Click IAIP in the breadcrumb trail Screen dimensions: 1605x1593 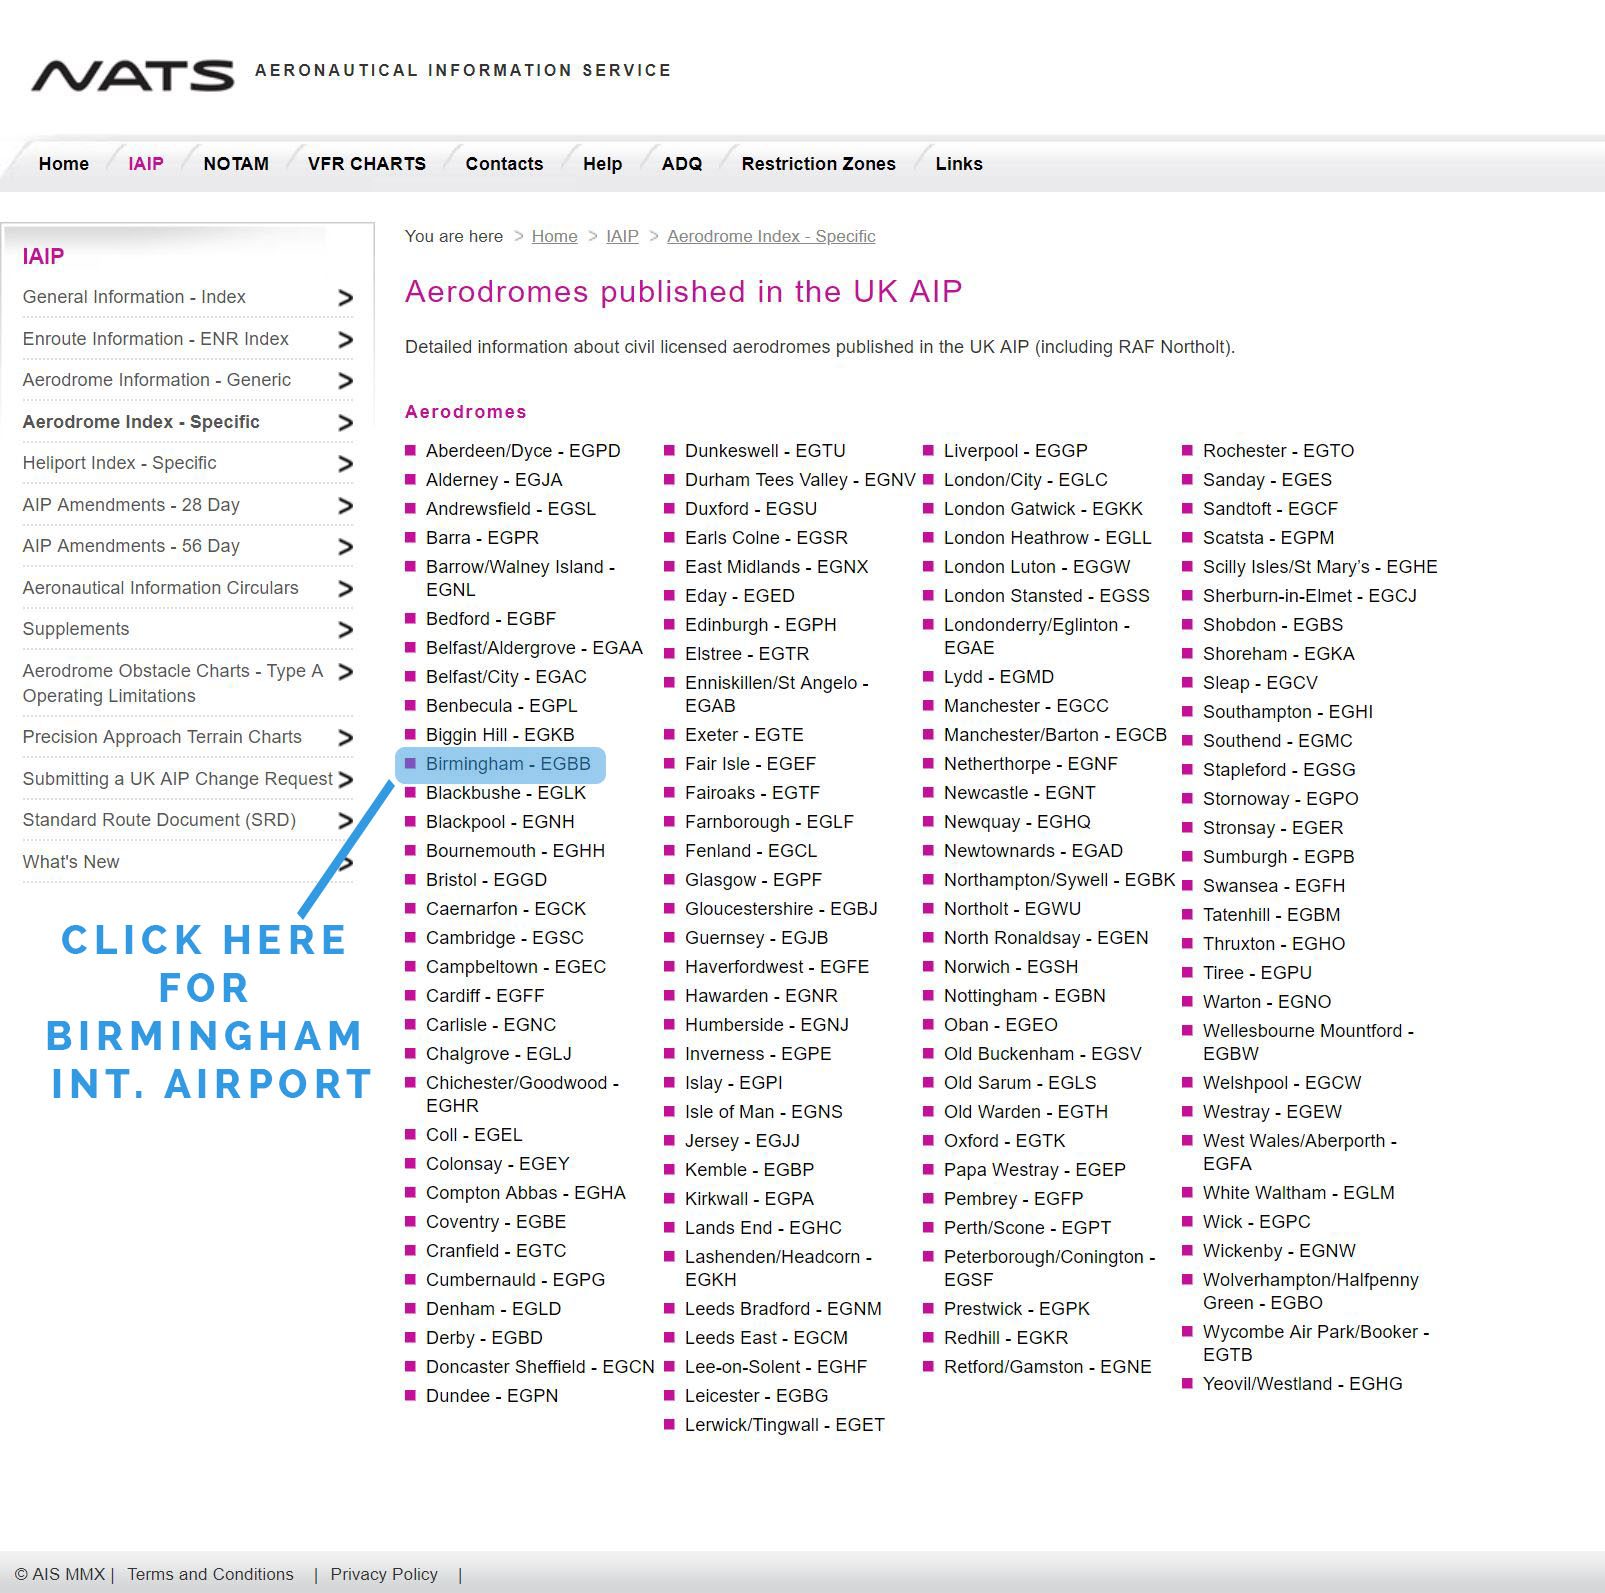point(622,236)
